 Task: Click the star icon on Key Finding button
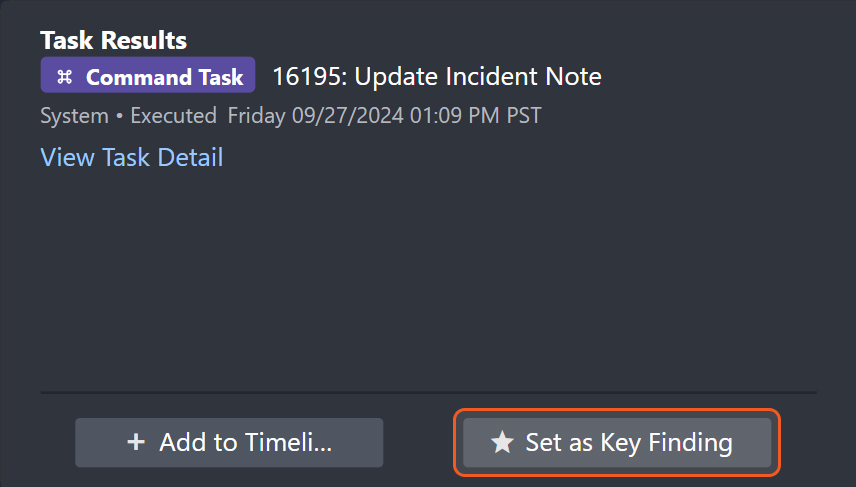pos(502,443)
